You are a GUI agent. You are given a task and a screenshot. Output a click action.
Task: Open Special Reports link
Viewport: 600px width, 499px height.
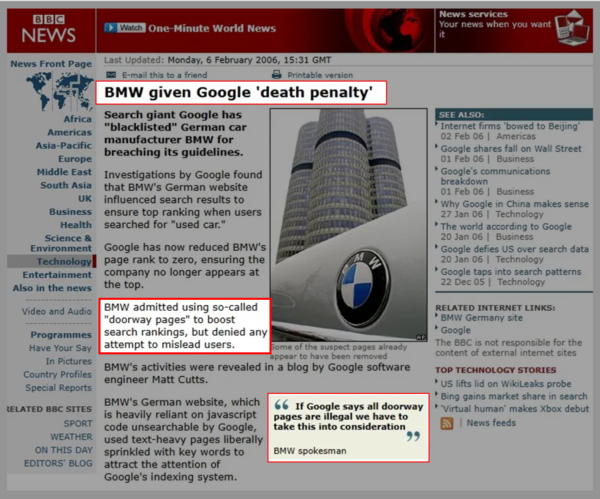pyautogui.click(x=59, y=388)
